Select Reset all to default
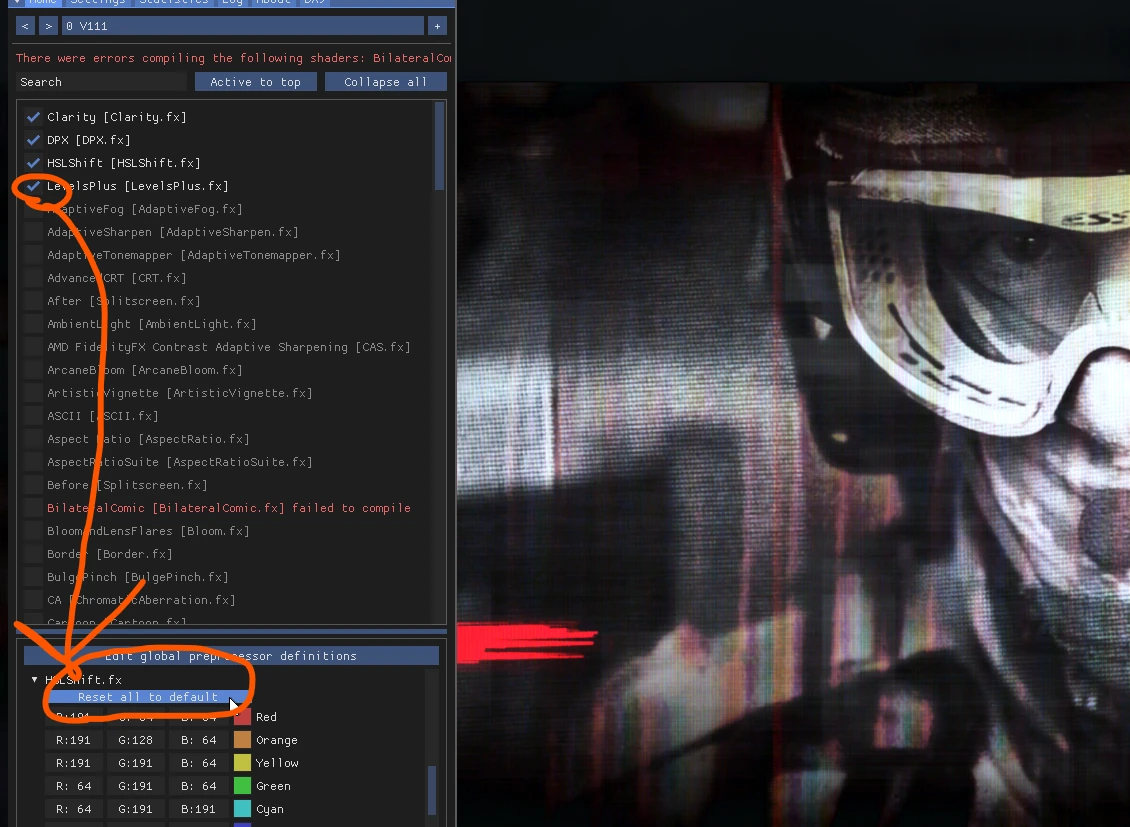Image resolution: width=1130 pixels, height=827 pixels. pyautogui.click(x=148, y=697)
